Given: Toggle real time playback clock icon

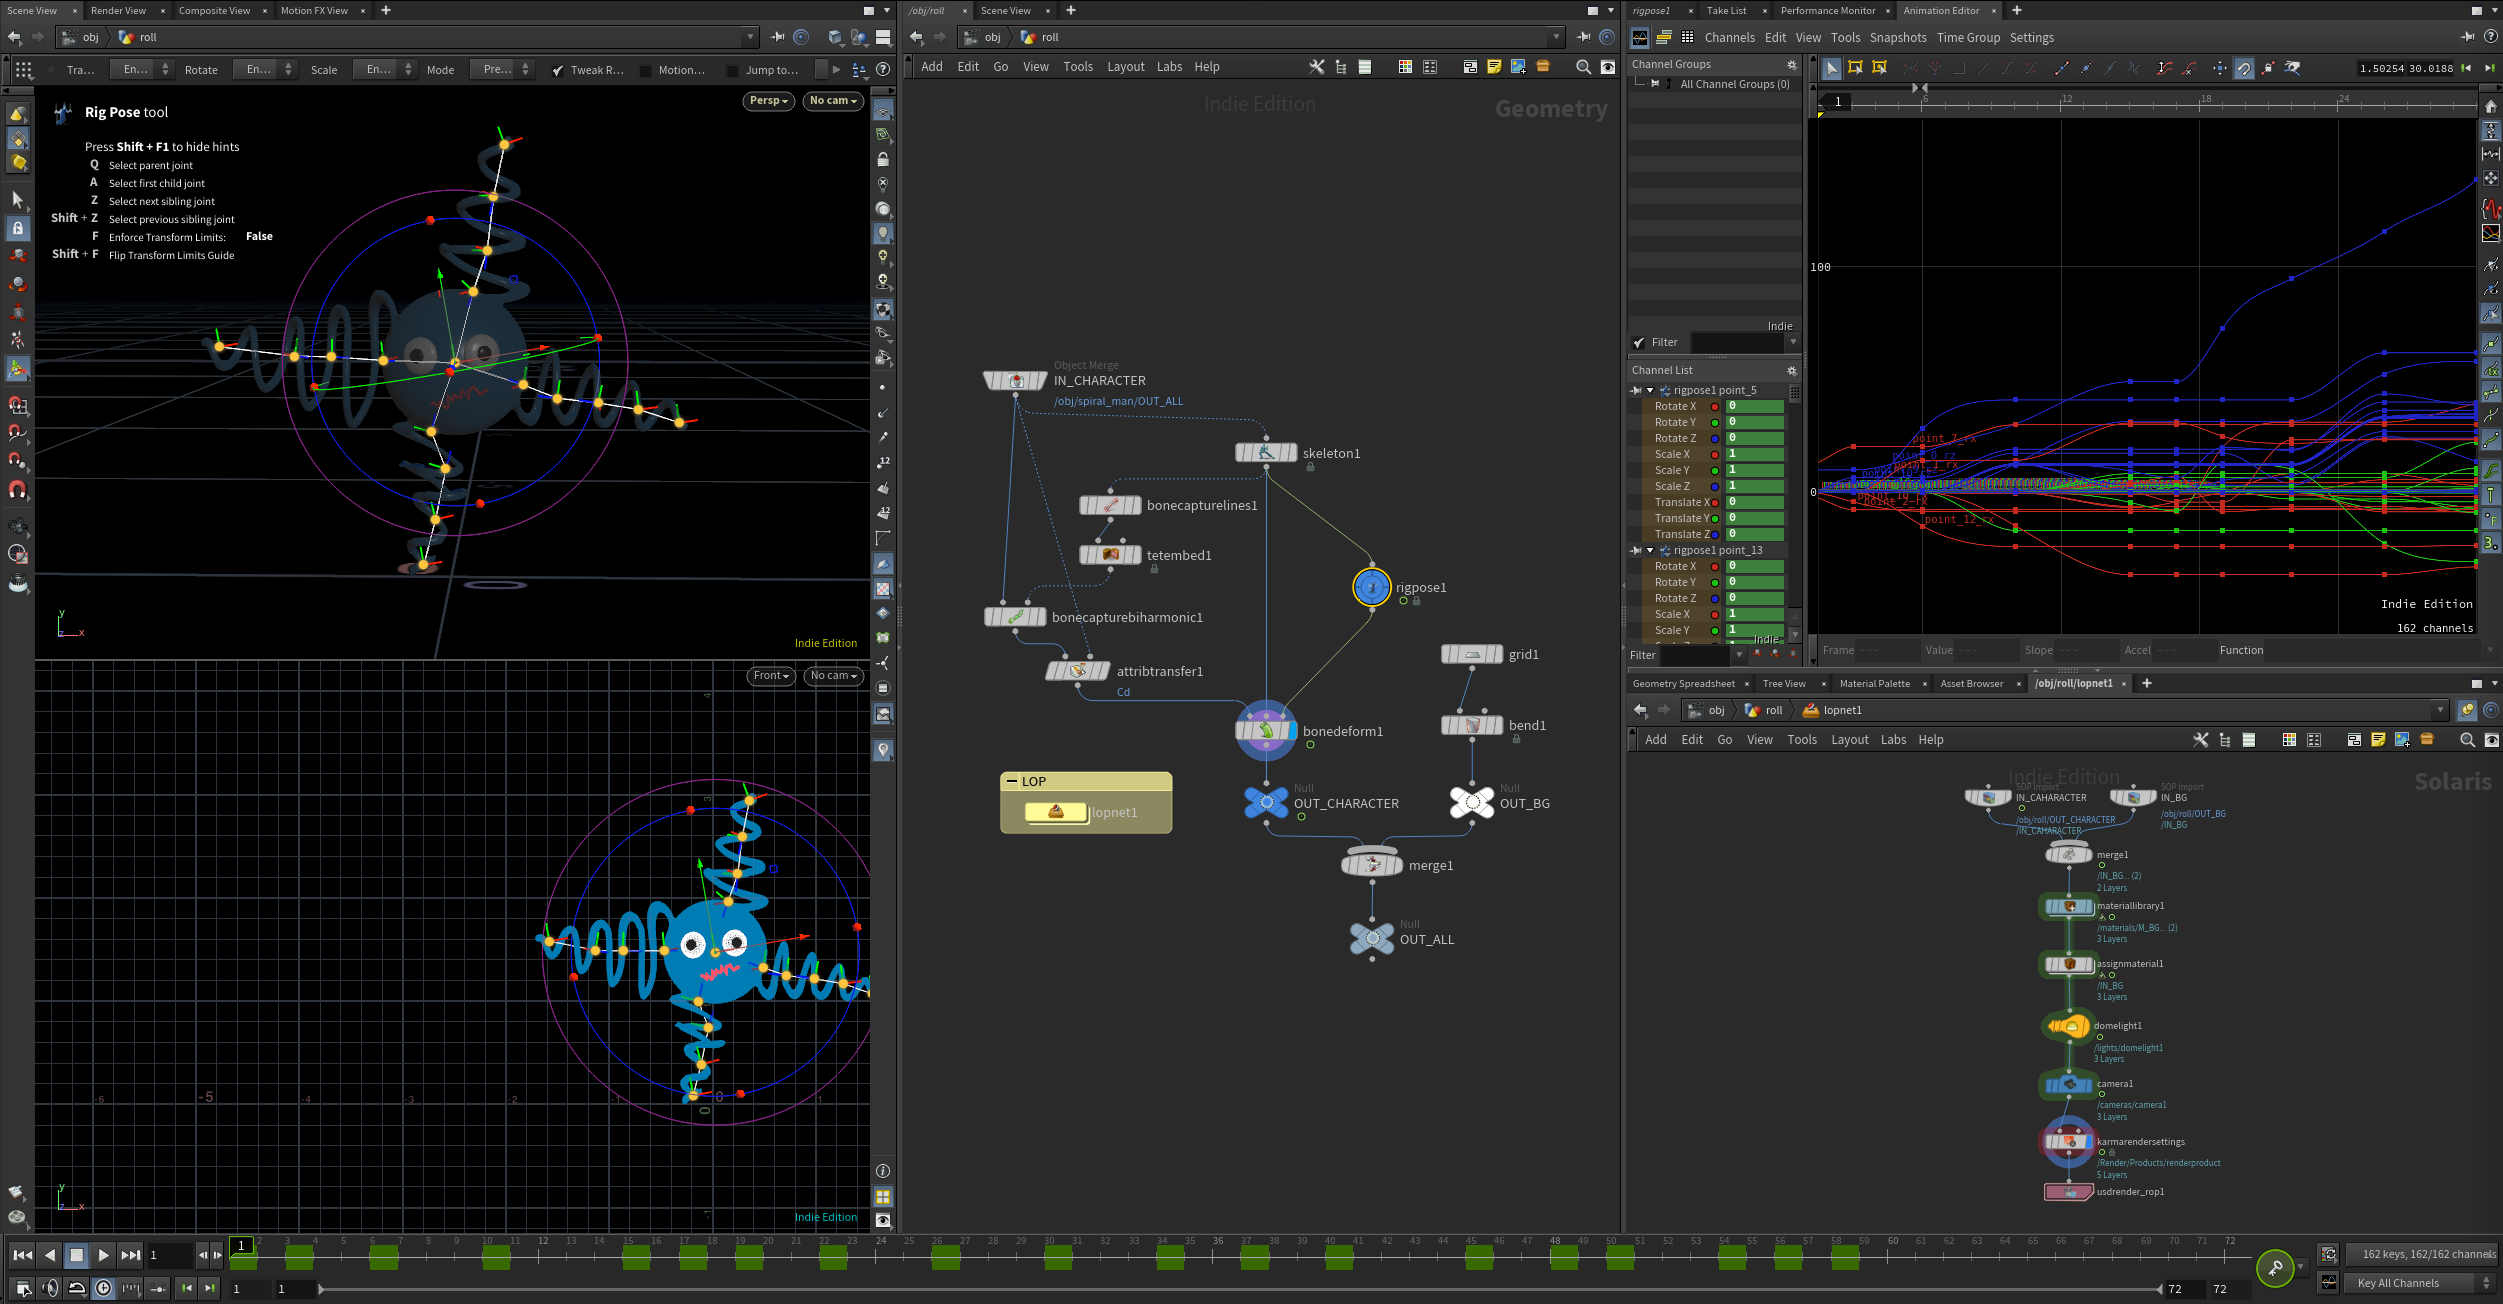Looking at the screenshot, I should pos(103,1288).
